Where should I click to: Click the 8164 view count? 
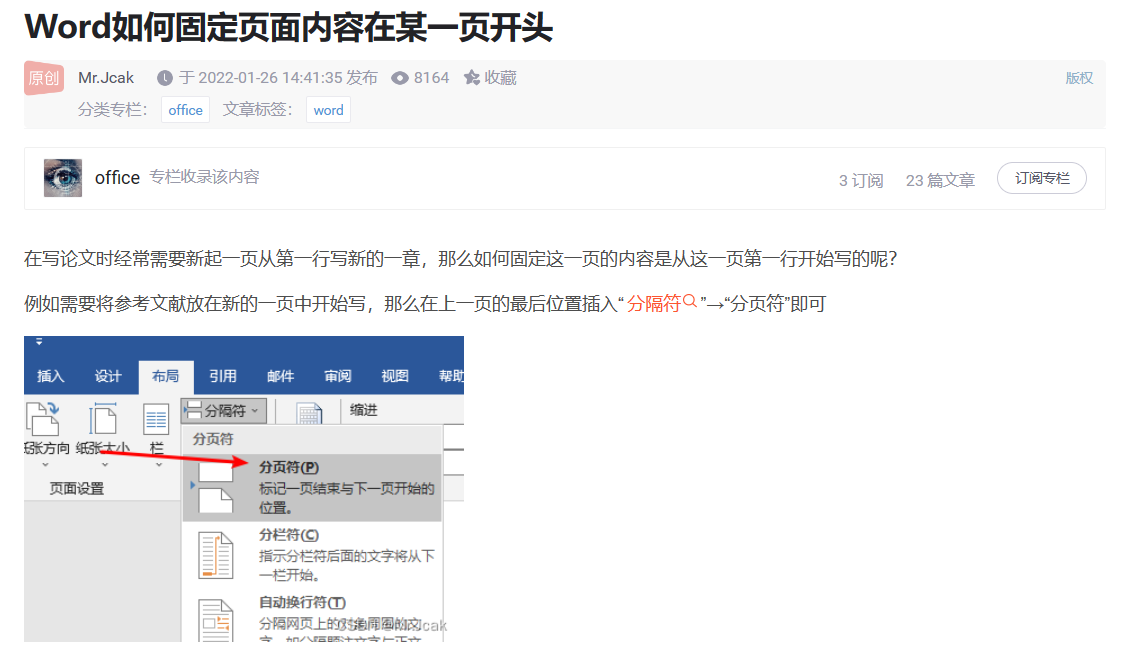point(432,77)
